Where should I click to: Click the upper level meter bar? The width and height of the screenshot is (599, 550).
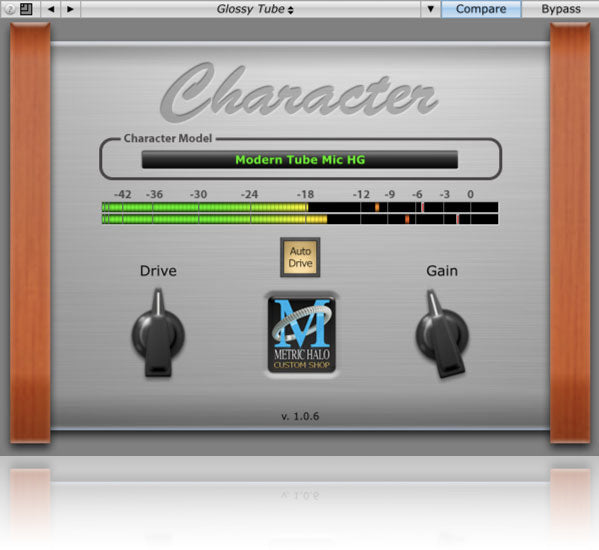[300, 207]
